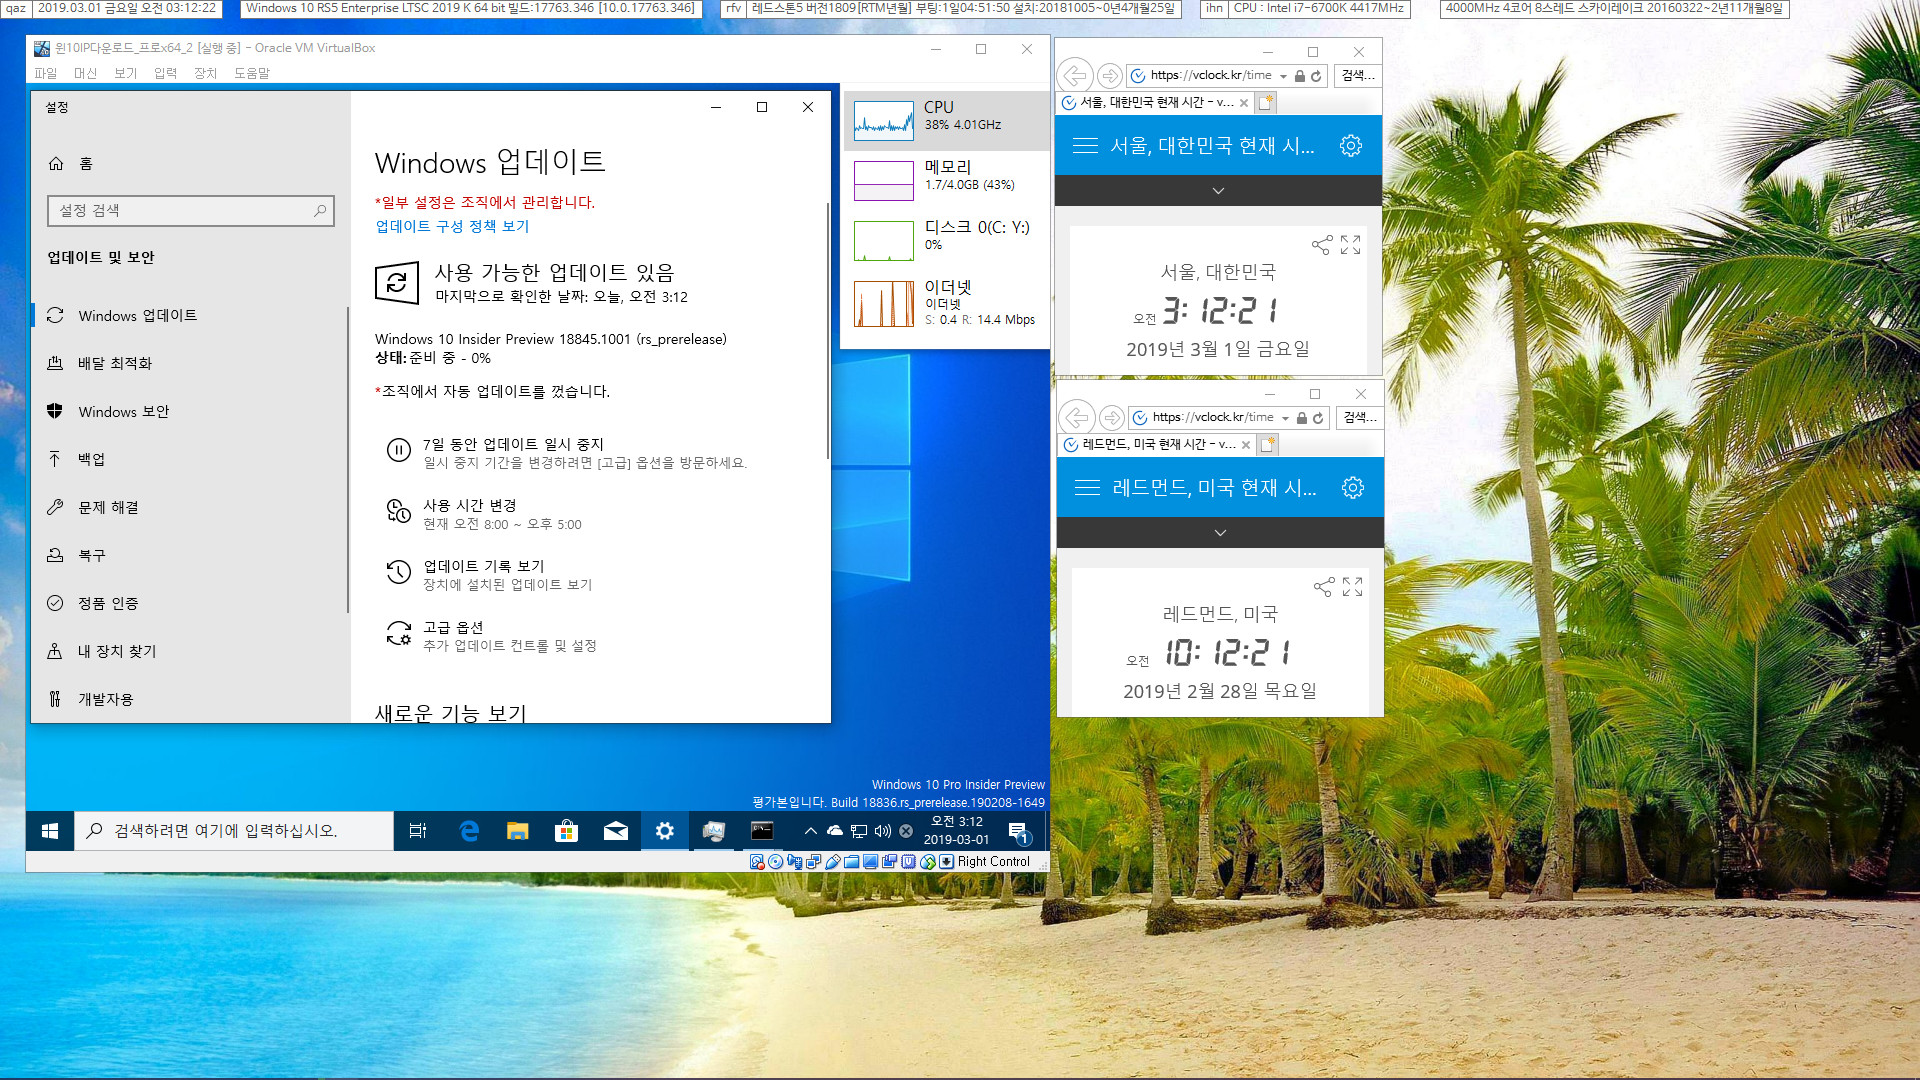This screenshot has width=1920, height=1080.
Task: Click fullscreen icon in Redmond clock card
Action: point(1353,587)
